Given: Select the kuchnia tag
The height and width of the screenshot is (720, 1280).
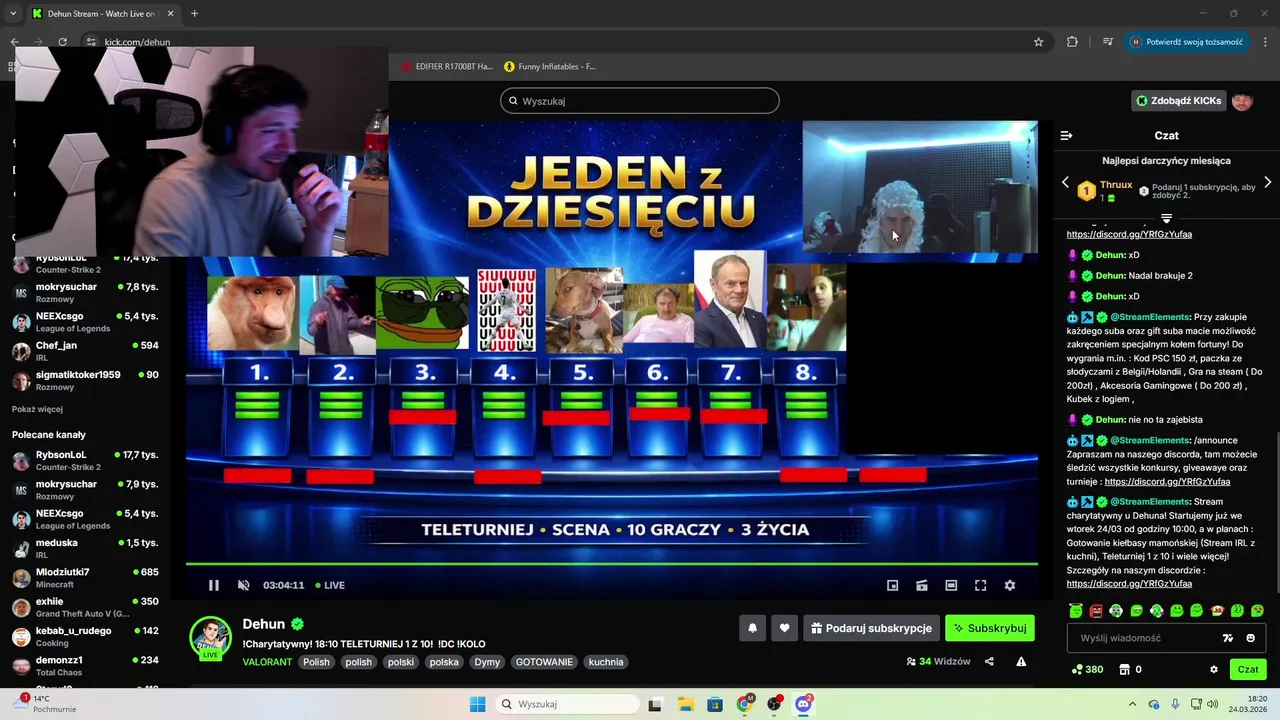Looking at the screenshot, I should [606, 662].
